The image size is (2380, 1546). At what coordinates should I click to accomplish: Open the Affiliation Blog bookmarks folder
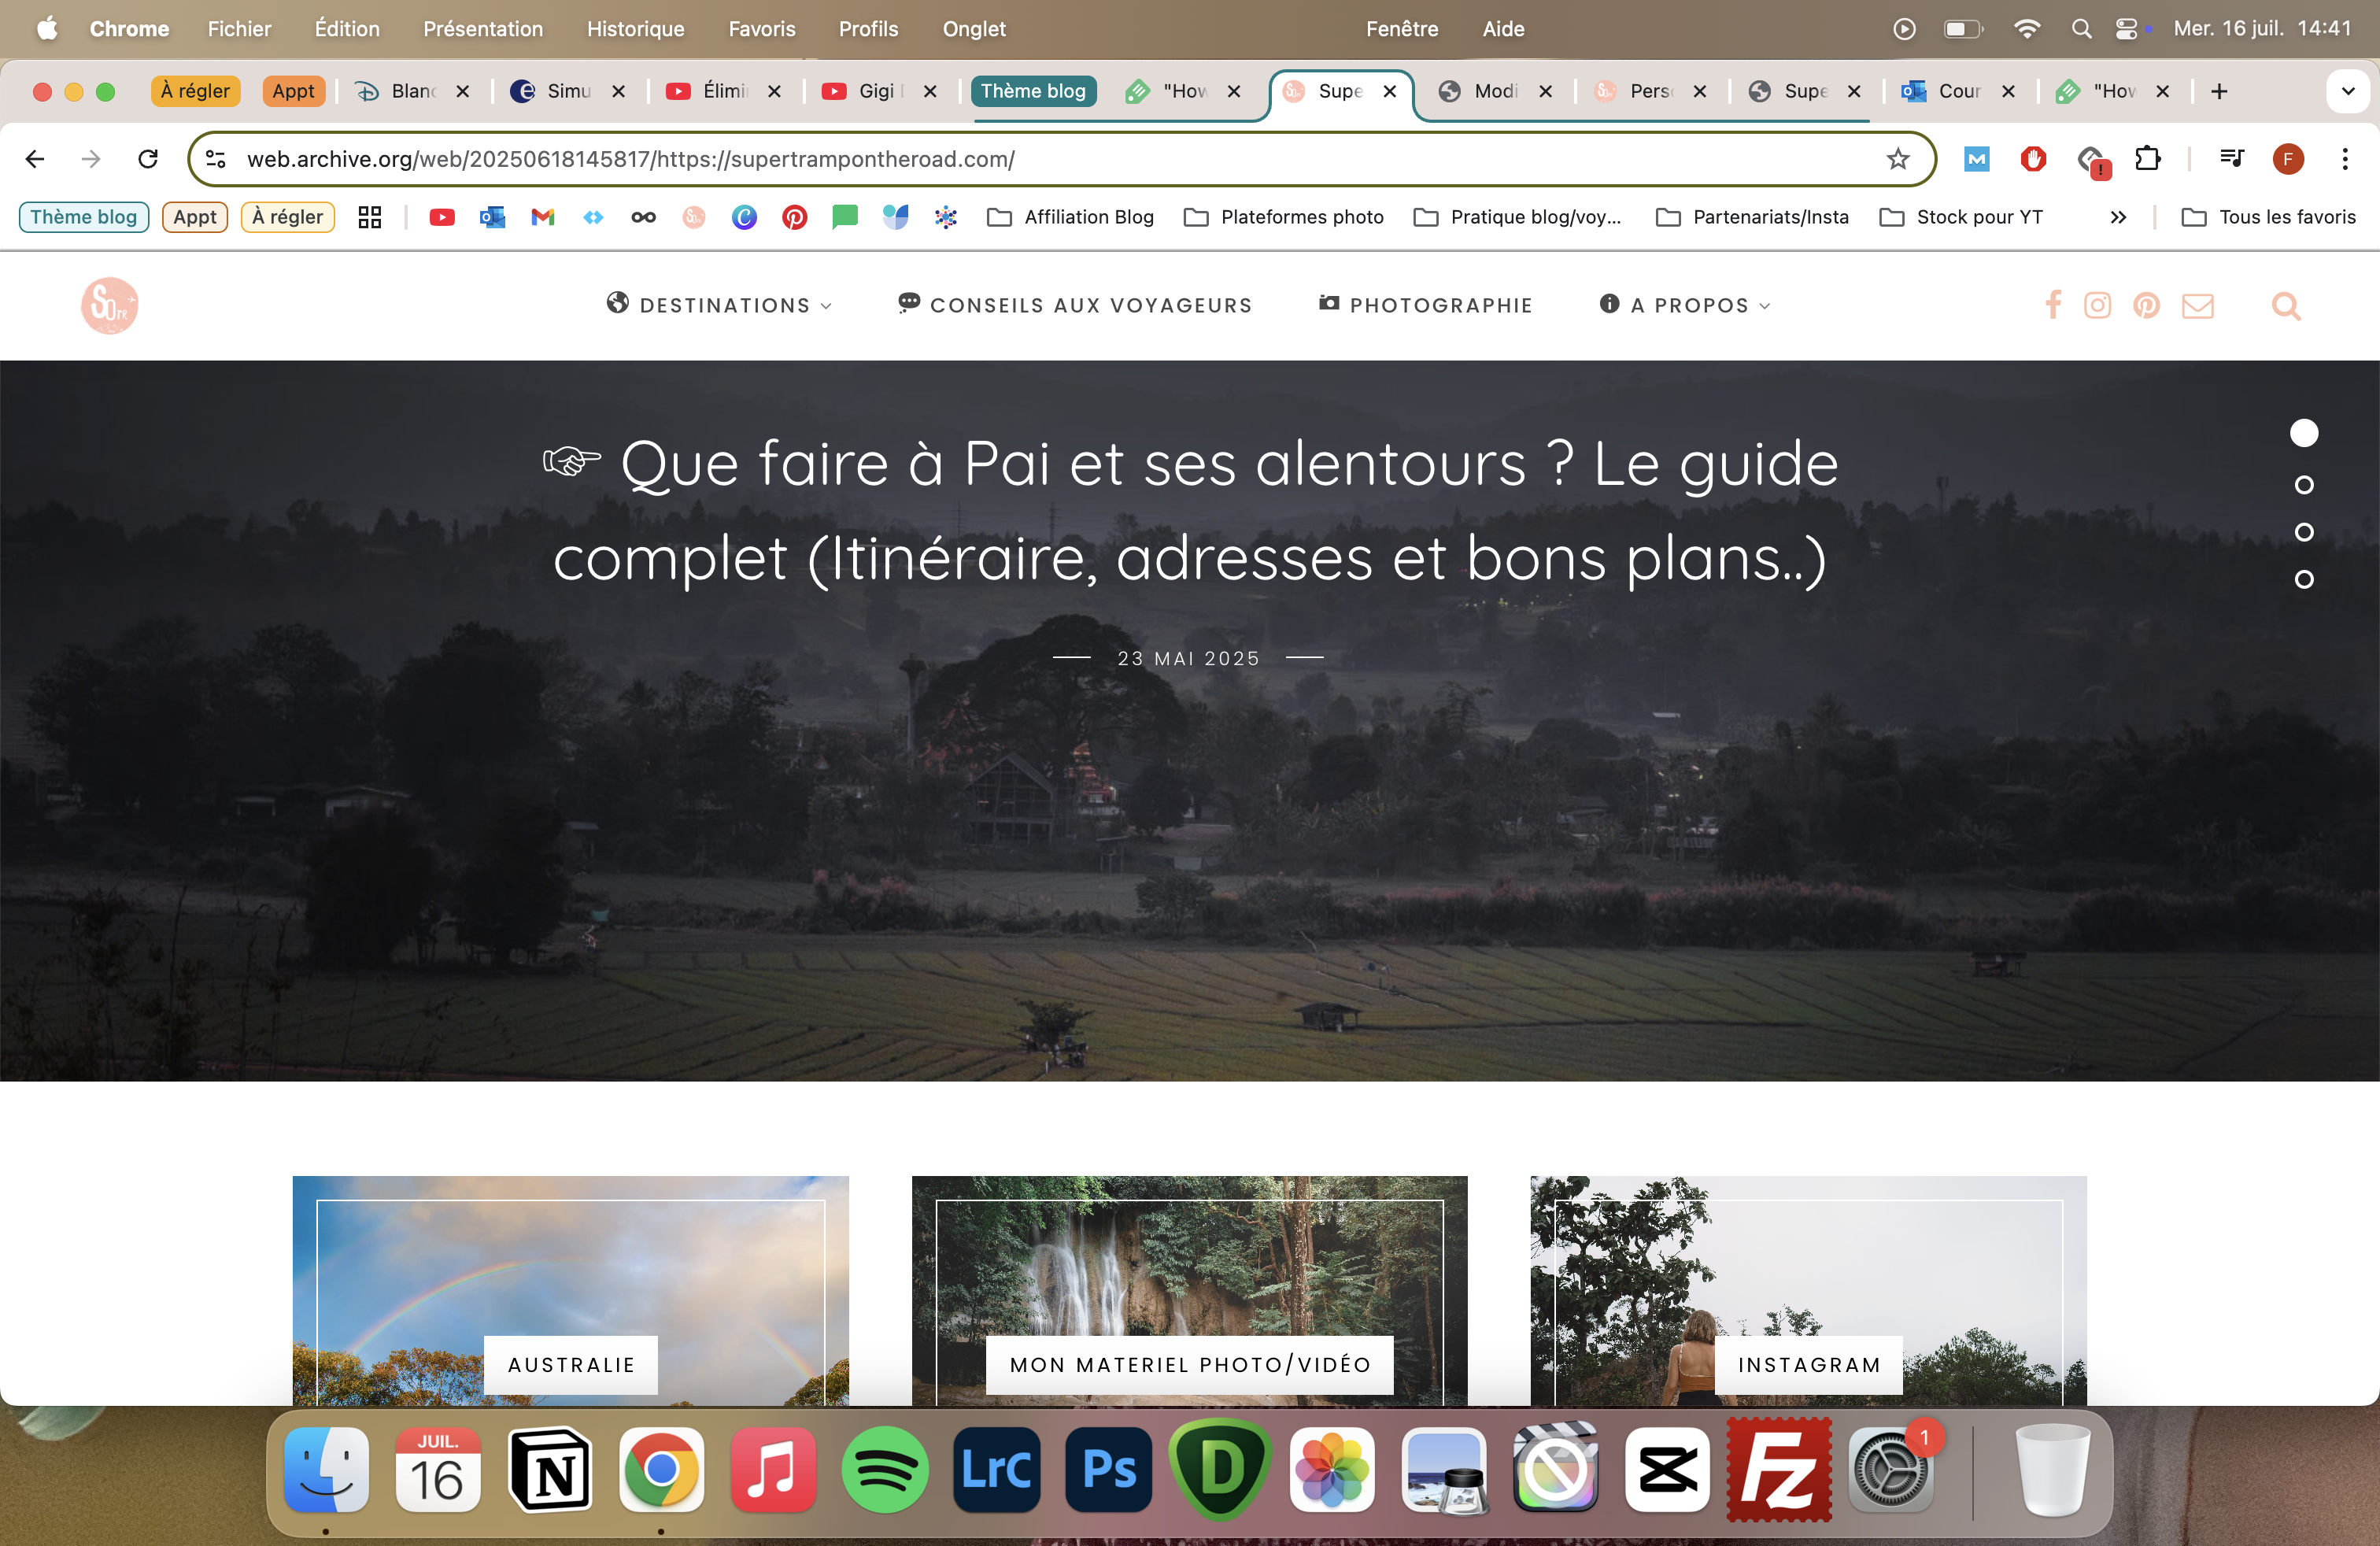[x=1070, y=217]
